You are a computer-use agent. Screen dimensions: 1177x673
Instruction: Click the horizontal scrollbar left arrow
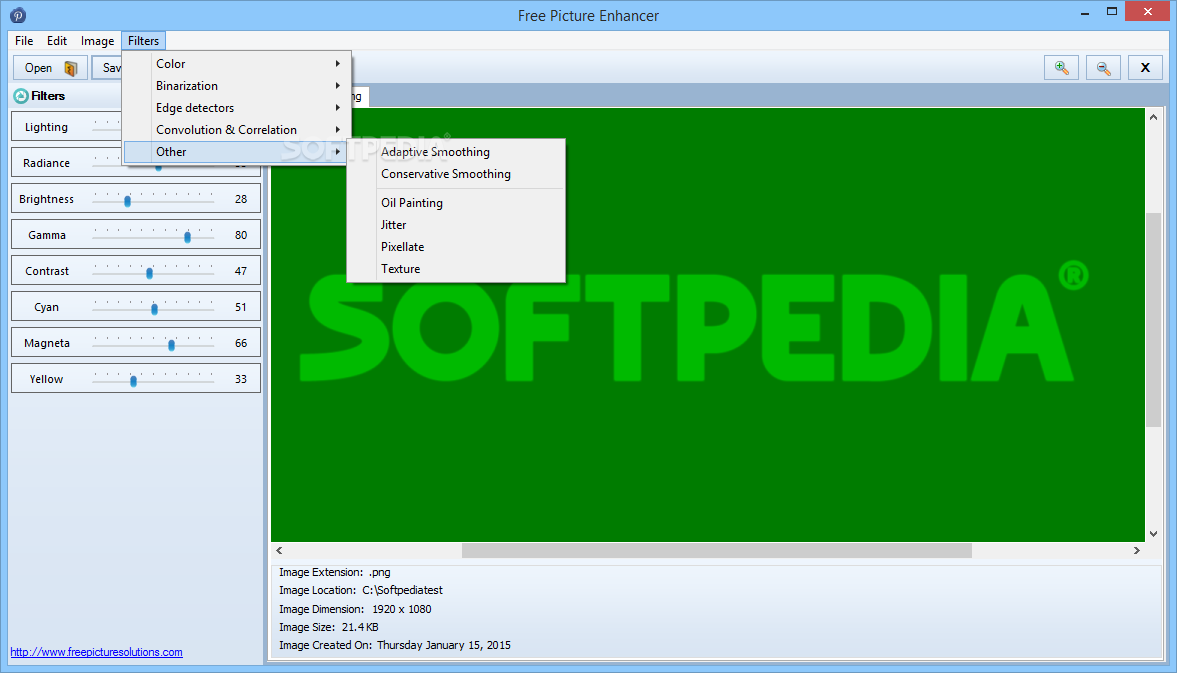pyautogui.click(x=279, y=550)
